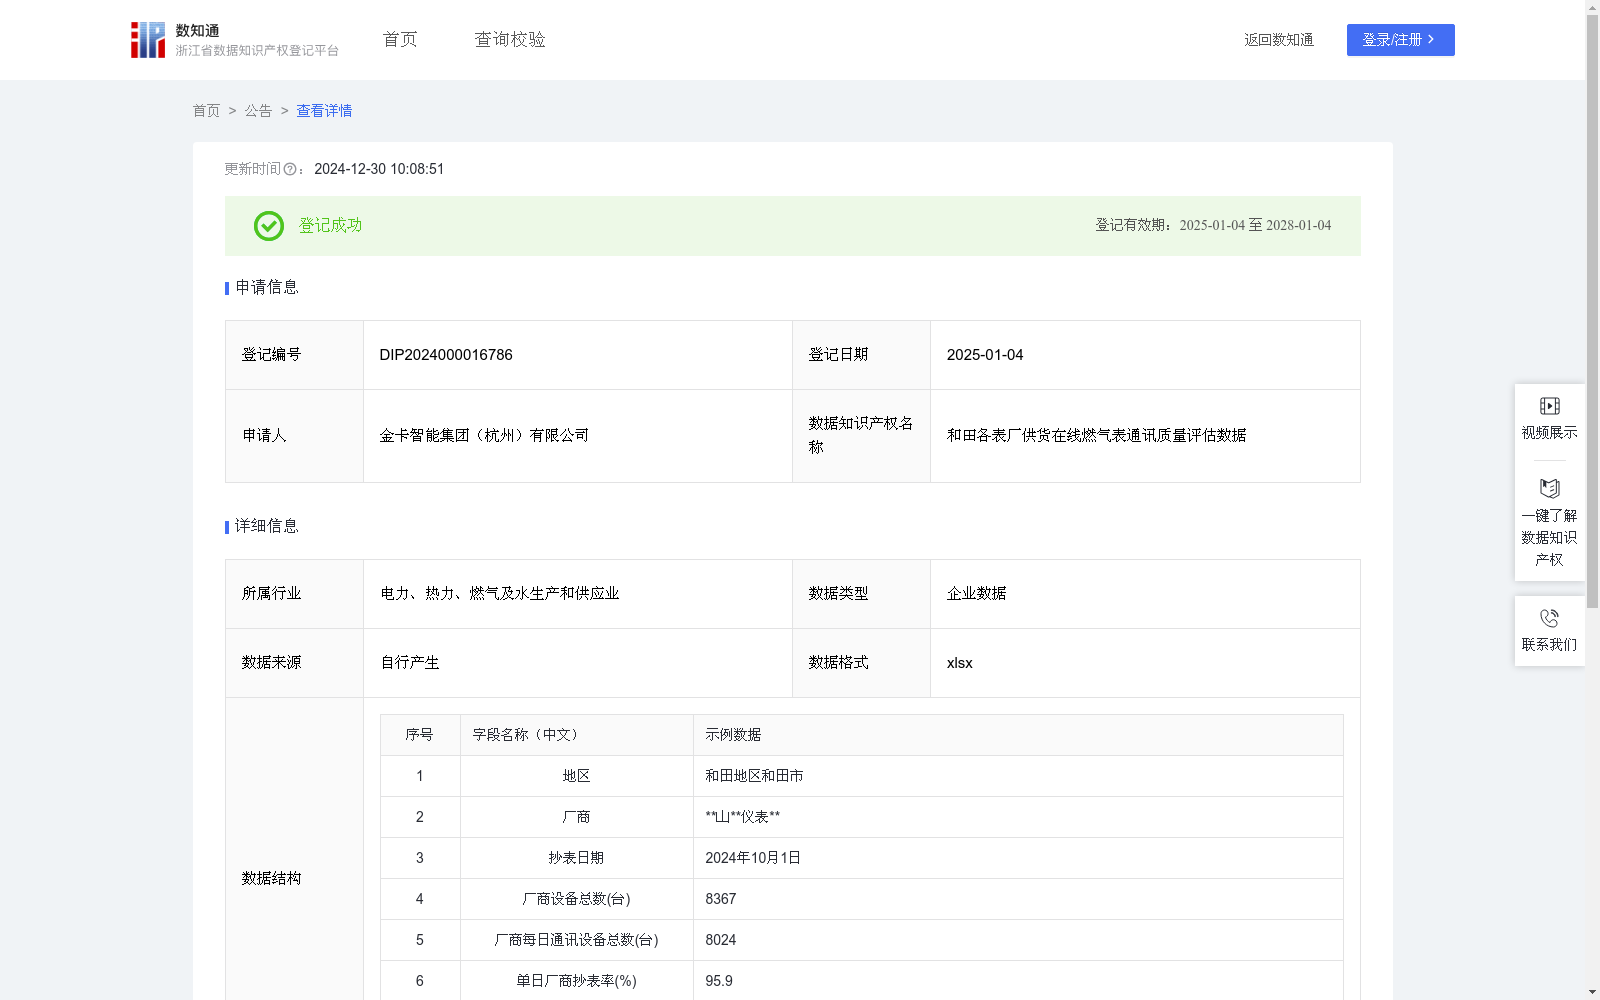Click the 抄表日期 field name cell
This screenshot has width=1600, height=1000.
click(576, 858)
